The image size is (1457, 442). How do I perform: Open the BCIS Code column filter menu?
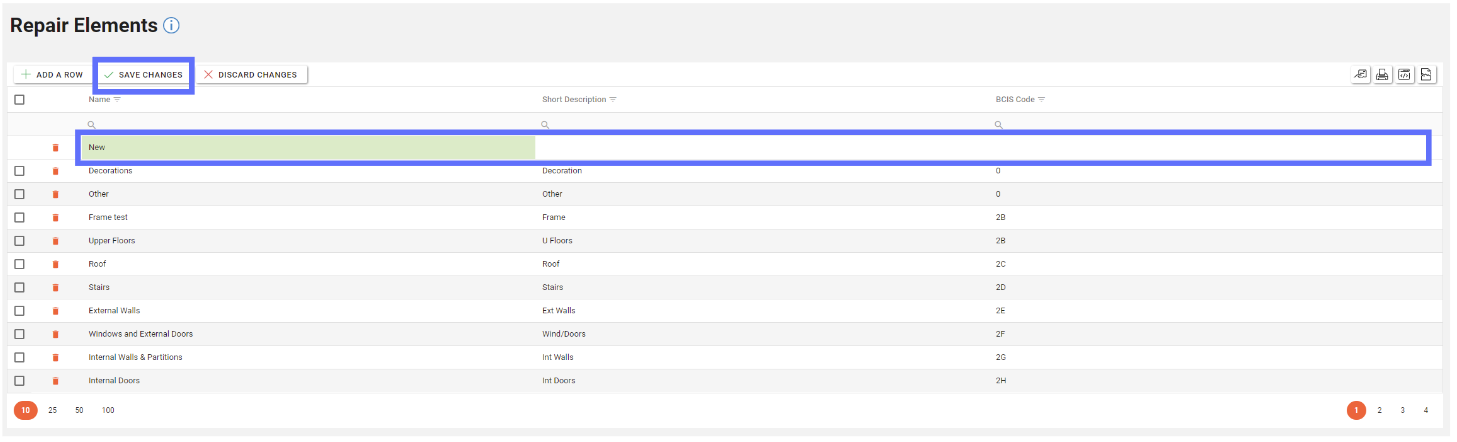(x=1041, y=100)
